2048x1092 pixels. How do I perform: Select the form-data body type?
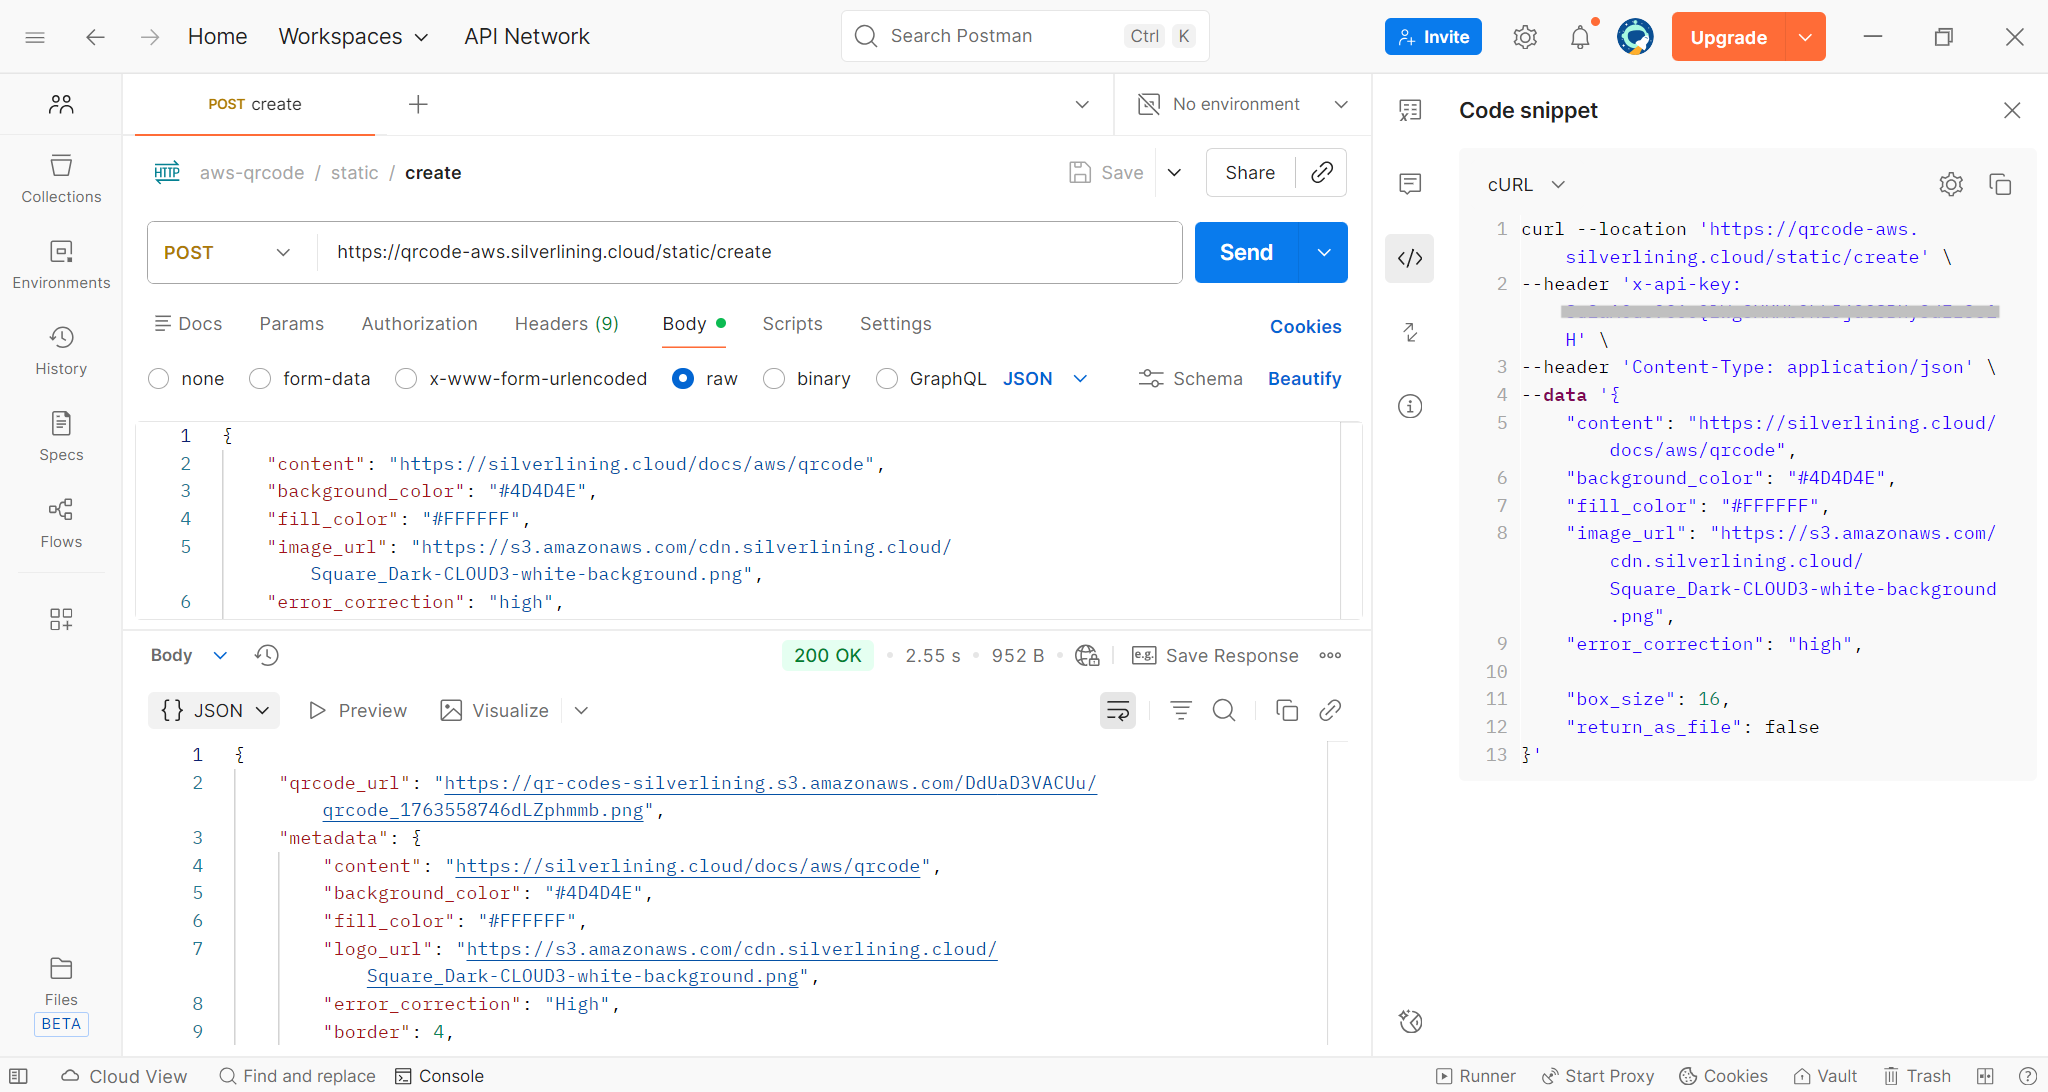(x=260, y=379)
